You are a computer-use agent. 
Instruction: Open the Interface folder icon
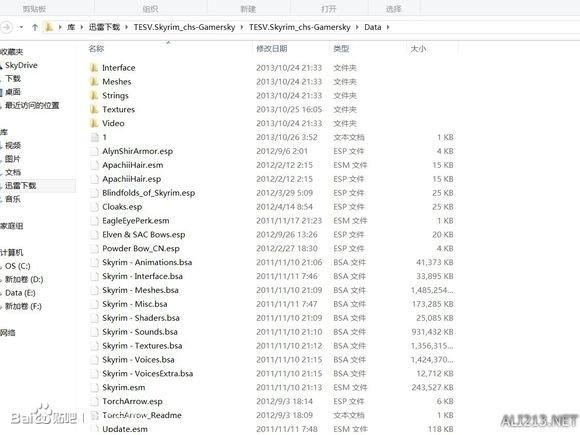pyautogui.click(x=94, y=68)
